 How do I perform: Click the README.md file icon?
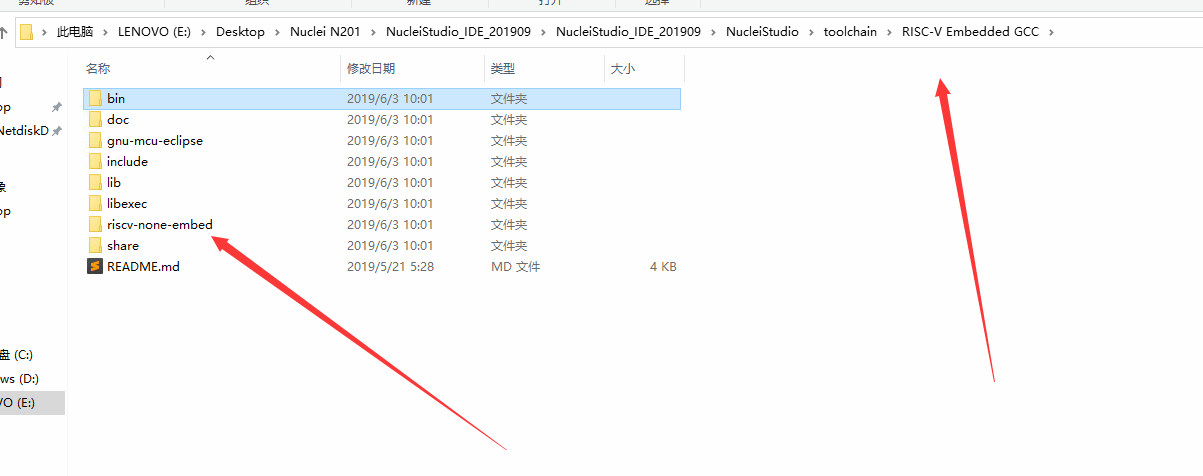pyautogui.click(x=95, y=266)
